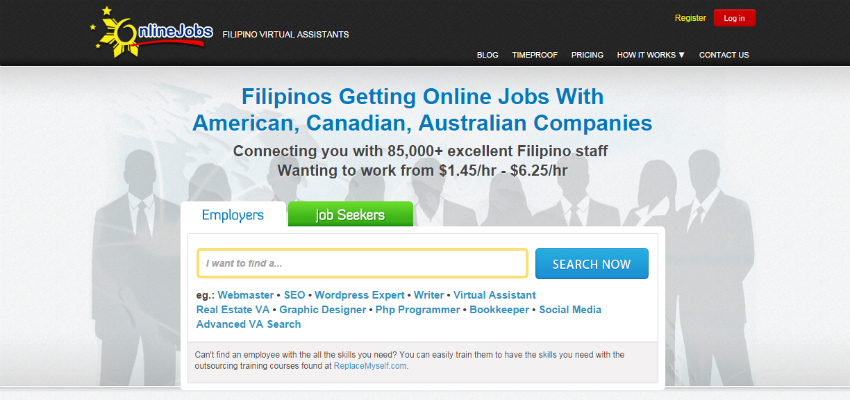Choose the Graphic Designer link
This screenshot has width=850, height=400.
(x=323, y=310)
